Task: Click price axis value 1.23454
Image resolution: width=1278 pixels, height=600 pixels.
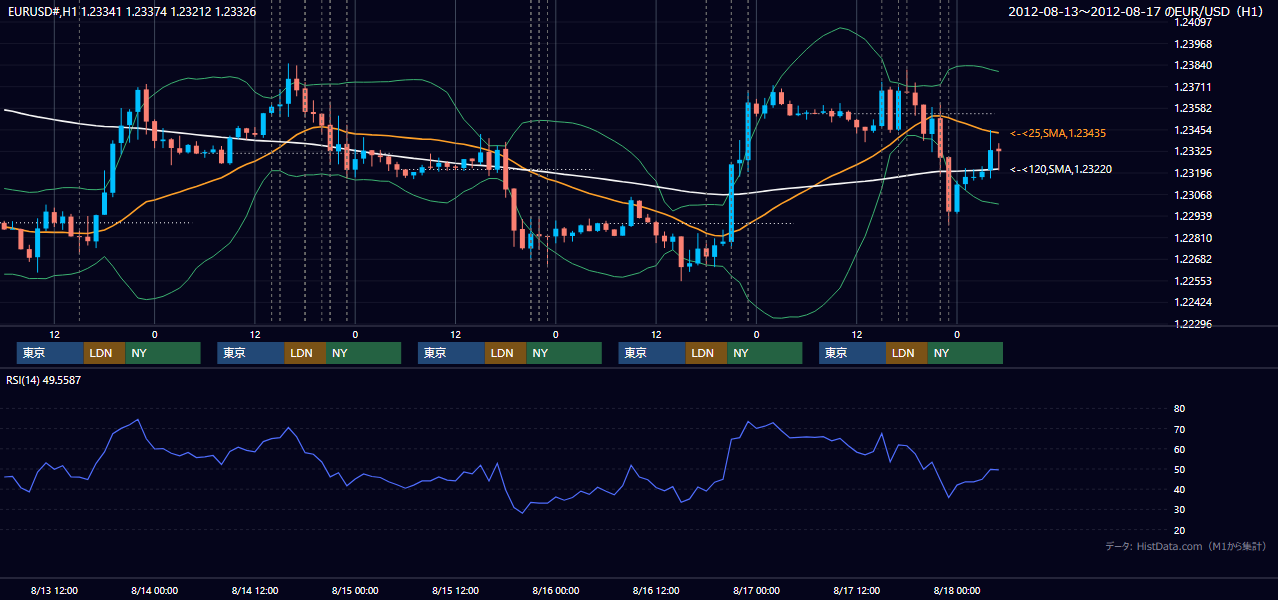Action: pos(1193,130)
